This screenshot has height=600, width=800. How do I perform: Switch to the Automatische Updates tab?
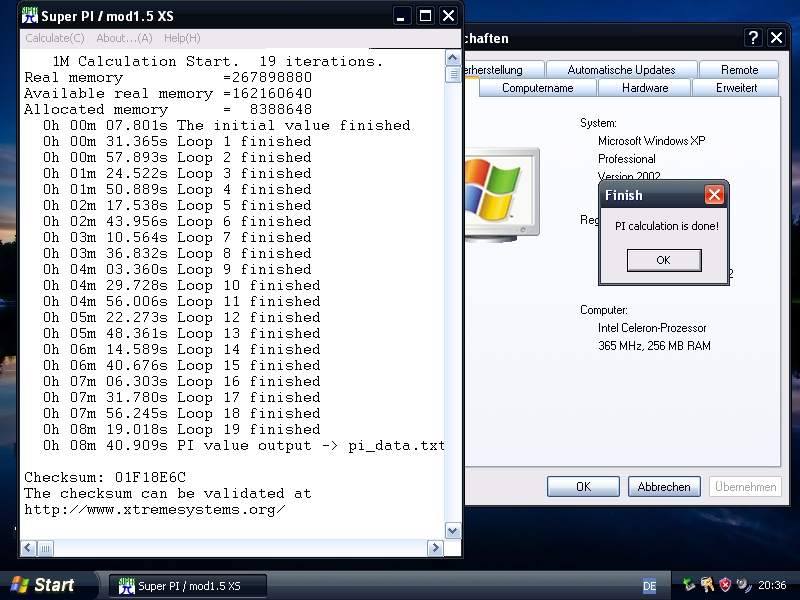tap(621, 70)
